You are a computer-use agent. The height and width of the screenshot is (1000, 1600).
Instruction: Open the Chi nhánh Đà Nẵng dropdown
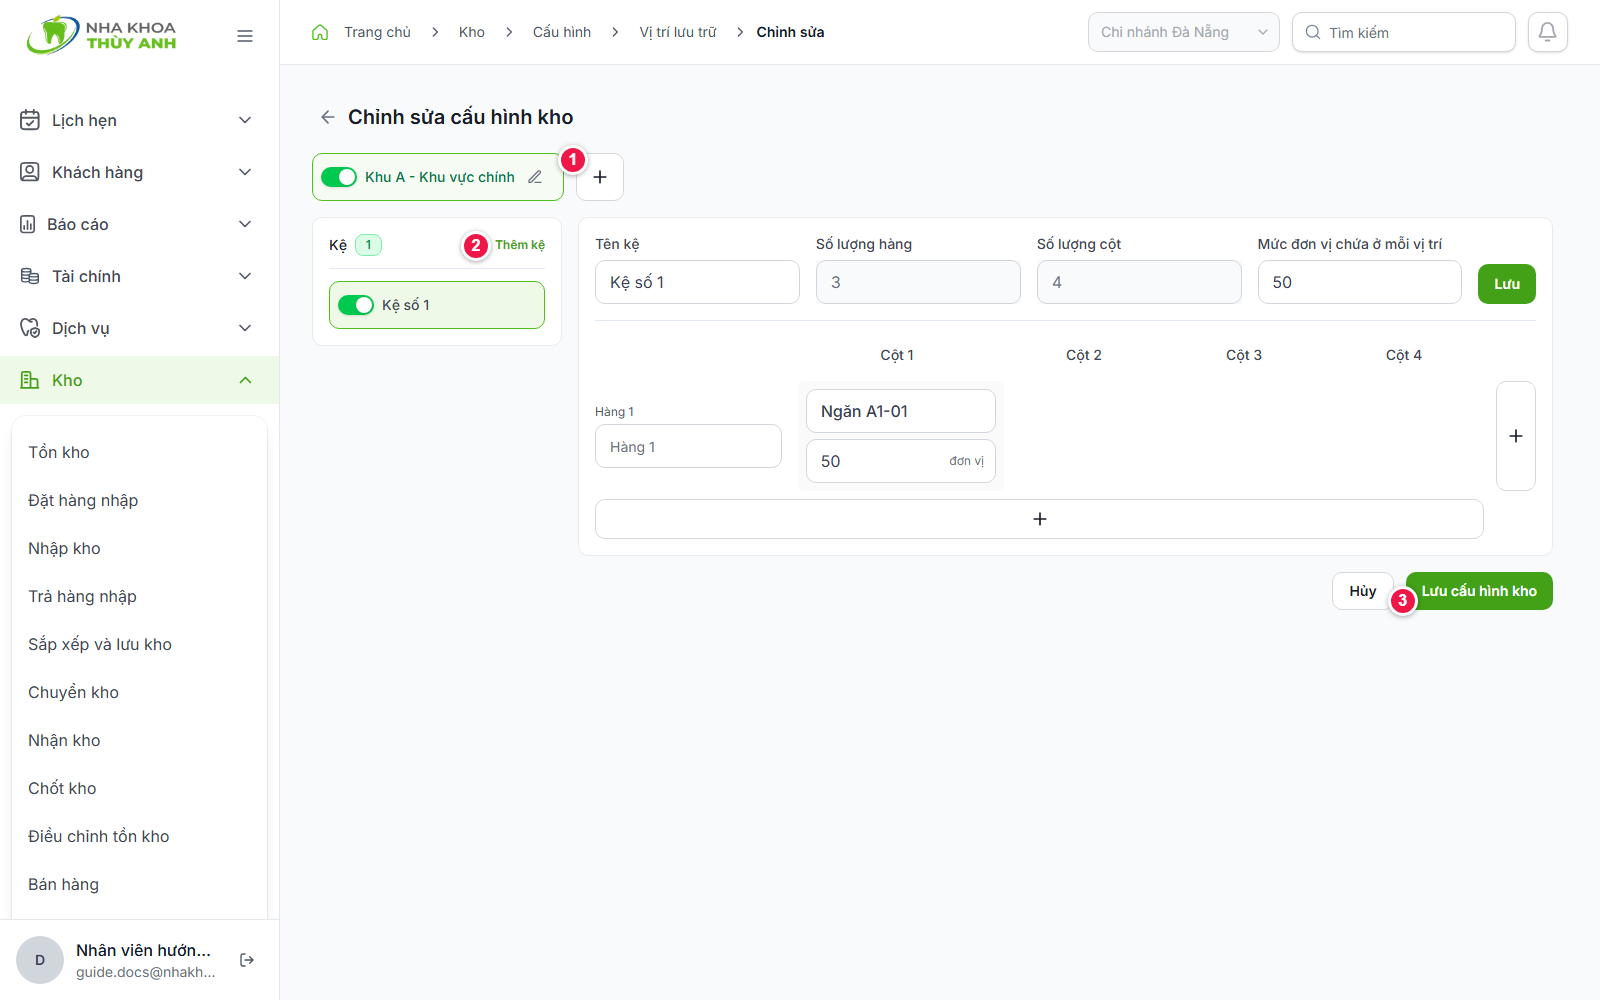[1184, 32]
